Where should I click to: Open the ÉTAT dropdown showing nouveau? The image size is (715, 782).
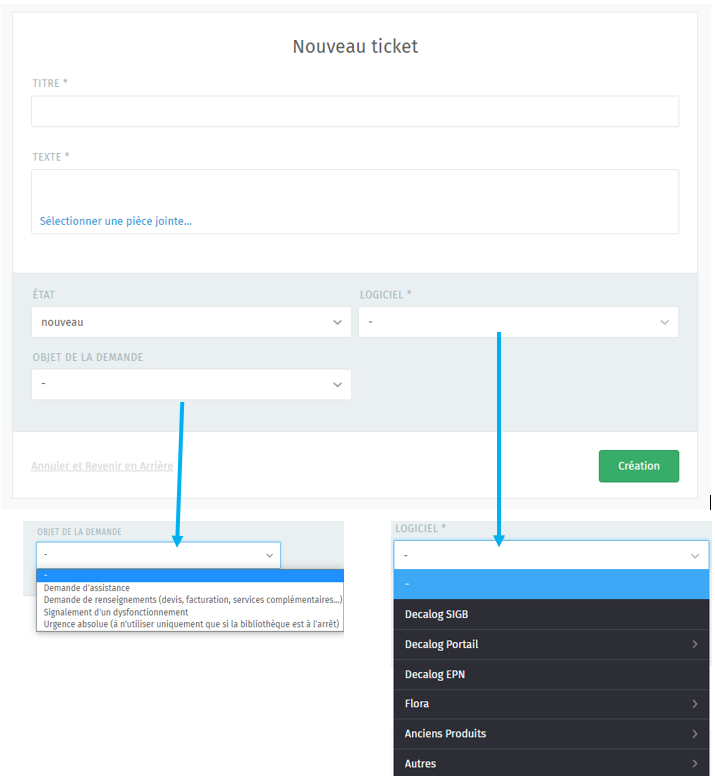pos(191,322)
